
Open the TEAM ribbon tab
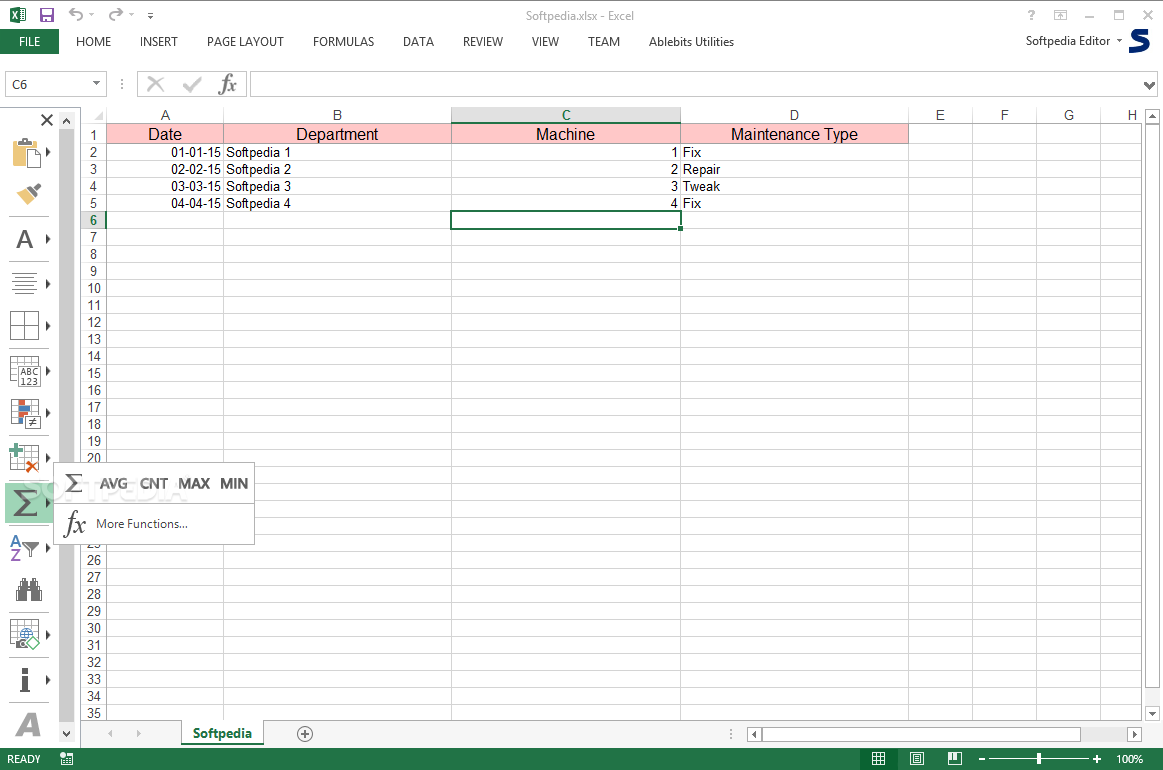pos(604,42)
